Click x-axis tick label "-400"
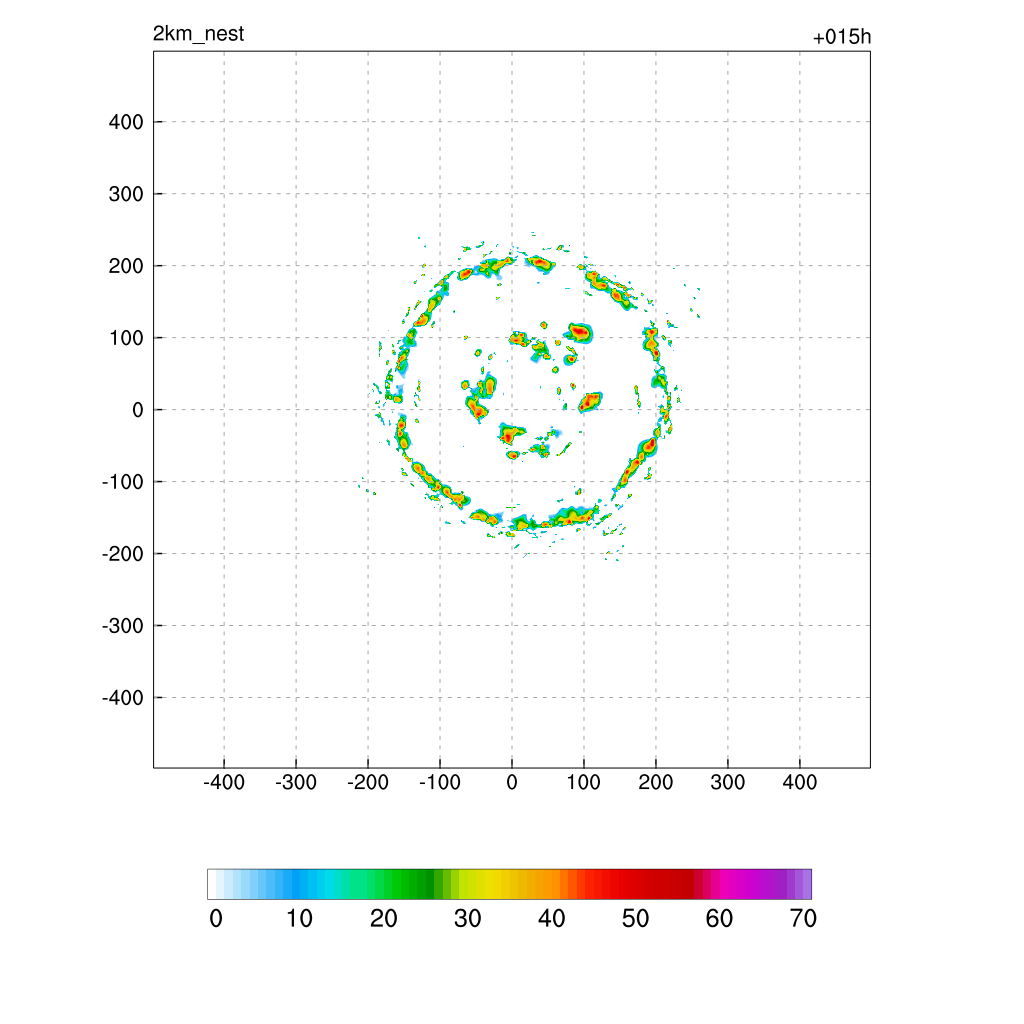 click(224, 782)
